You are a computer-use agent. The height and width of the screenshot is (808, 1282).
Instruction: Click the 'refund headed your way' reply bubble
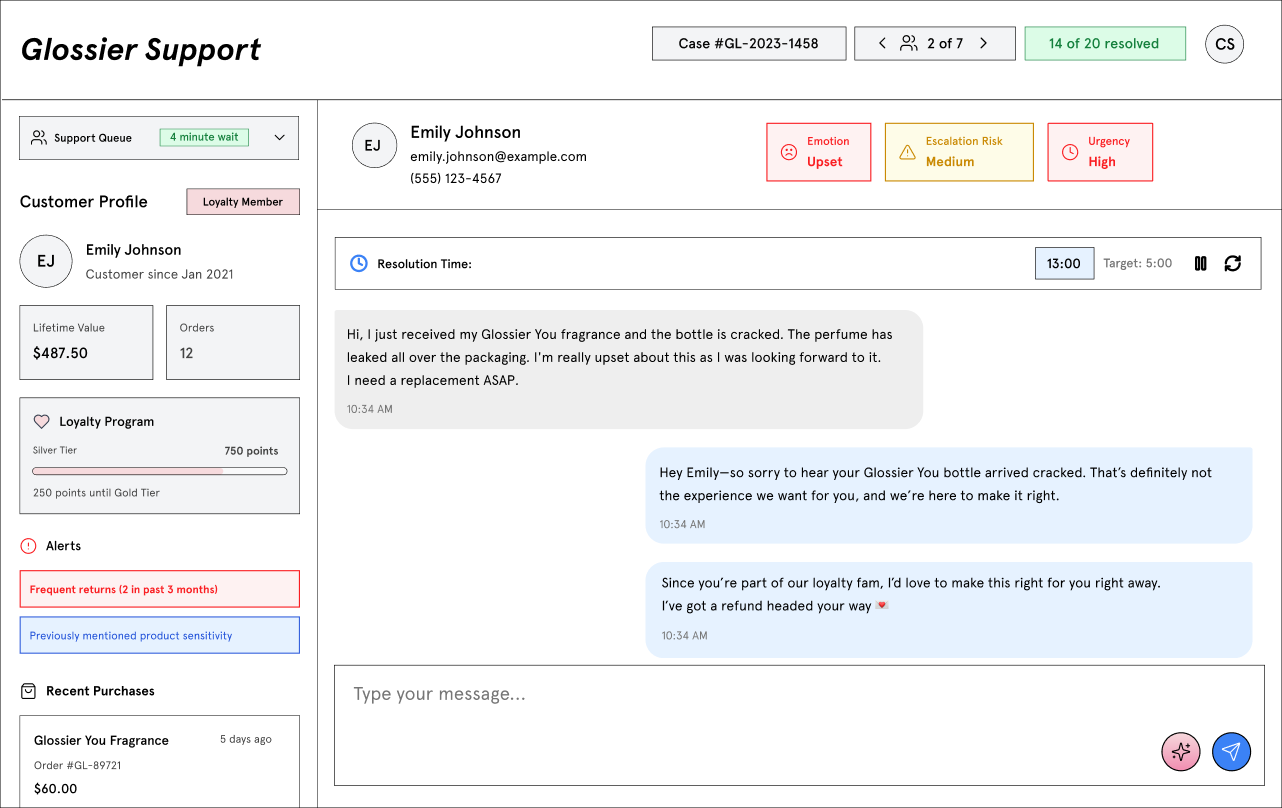(949, 609)
